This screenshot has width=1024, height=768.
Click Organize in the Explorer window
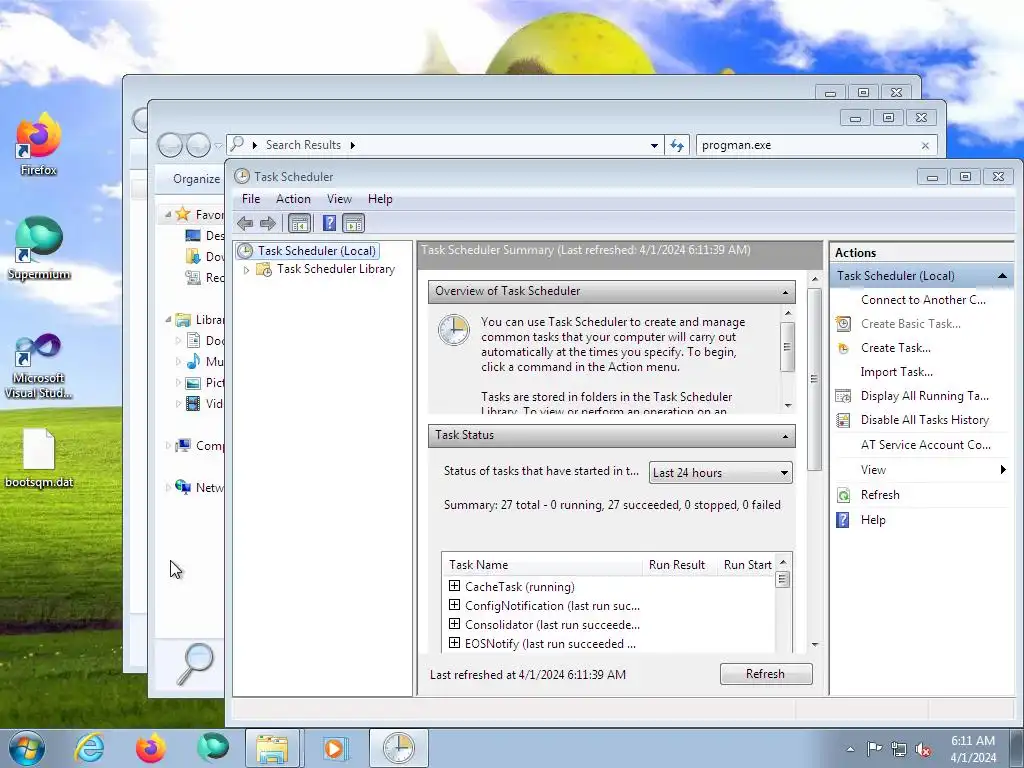[x=196, y=179]
